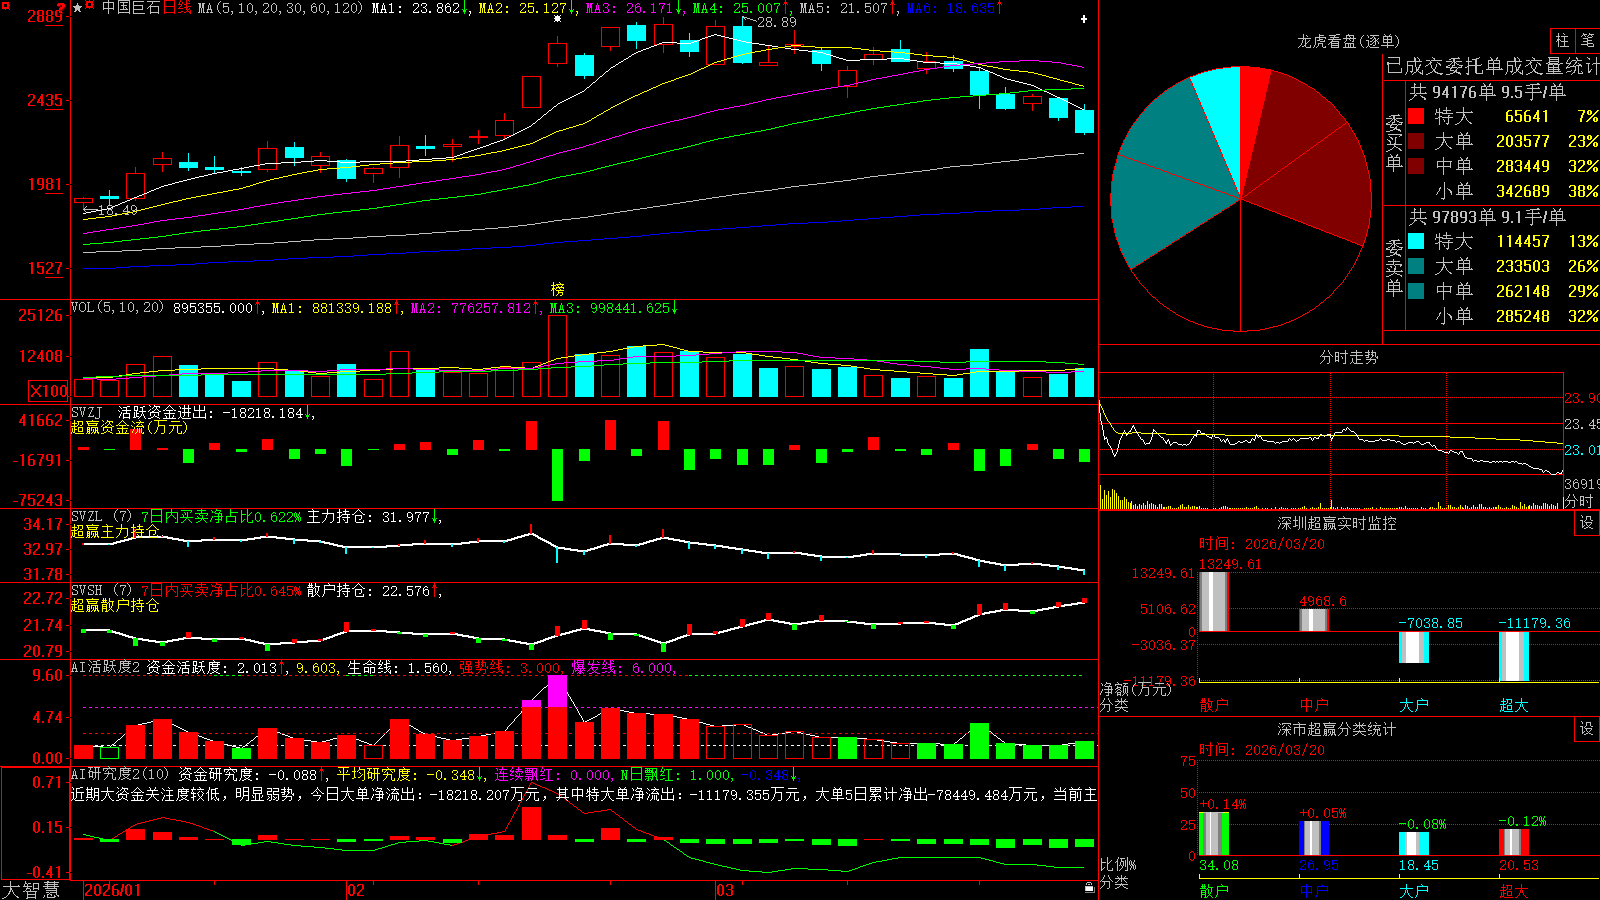Screen dimensions: 1600x900
Task: Click the white plus icon at chart corner
Action: tap(1085, 20)
